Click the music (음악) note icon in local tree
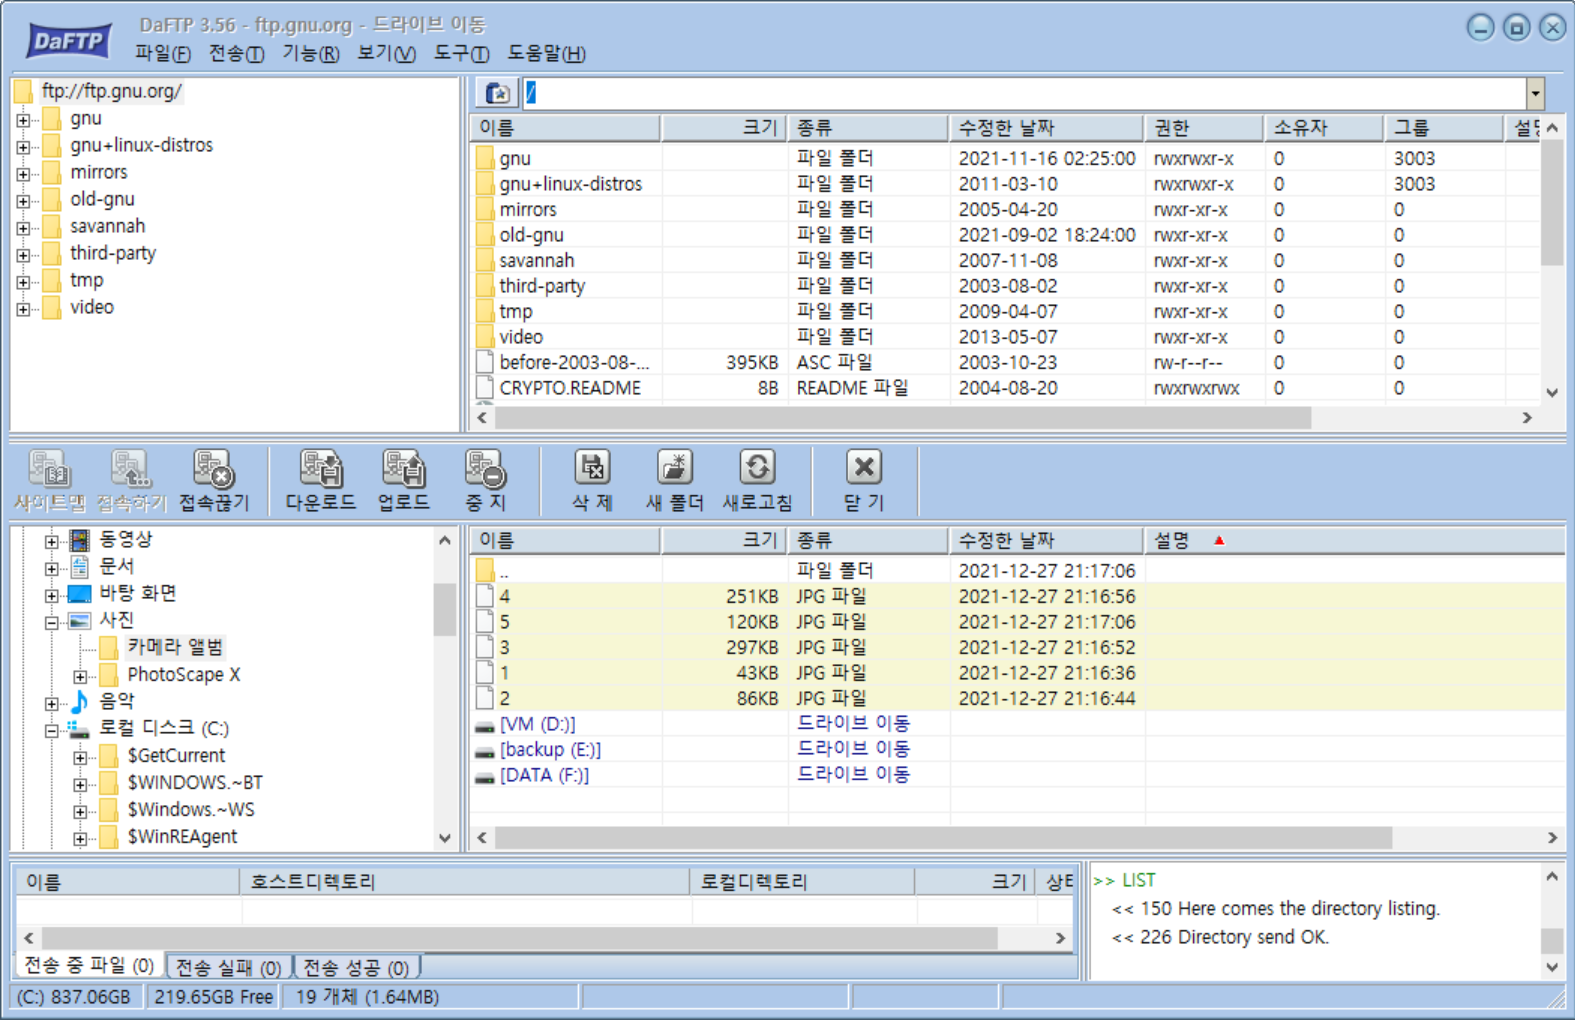Image resolution: width=1575 pixels, height=1020 pixels. click(x=79, y=701)
